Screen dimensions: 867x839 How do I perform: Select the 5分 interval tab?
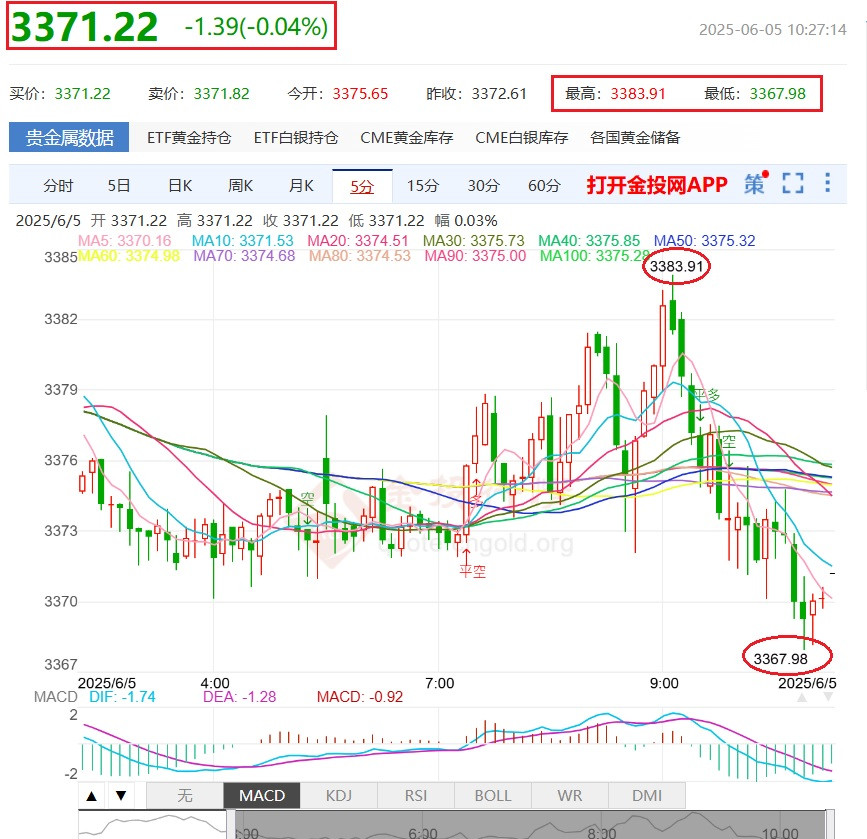click(362, 186)
